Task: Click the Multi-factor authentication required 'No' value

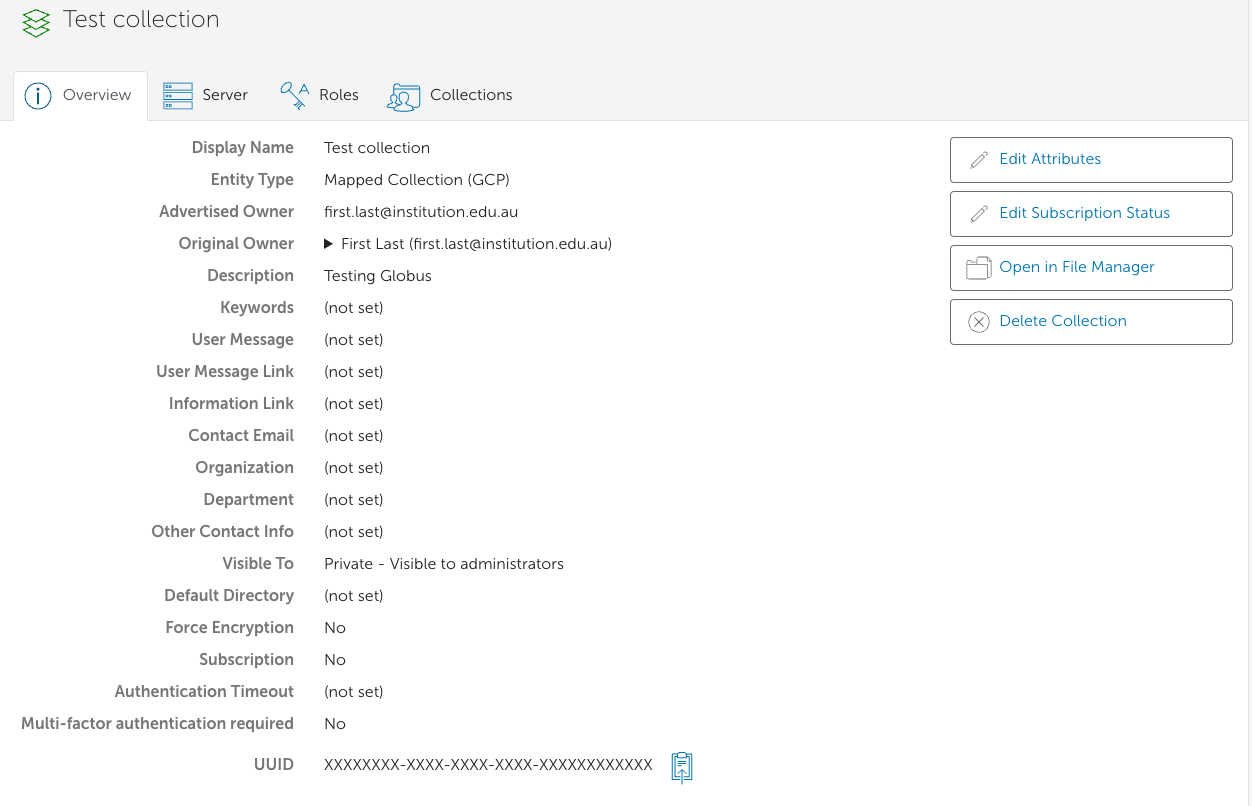Action: pyautogui.click(x=335, y=724)
